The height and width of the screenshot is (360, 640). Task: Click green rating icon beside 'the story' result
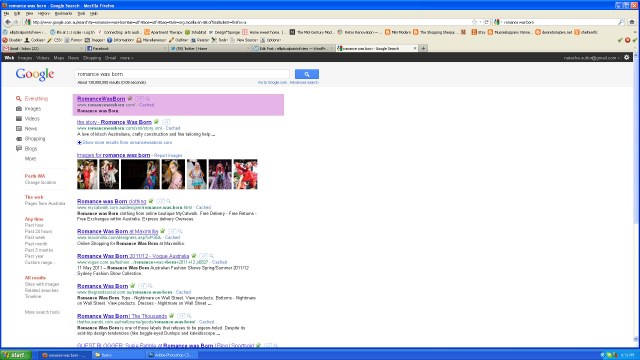pyautogui.click(x=156, y=122)
